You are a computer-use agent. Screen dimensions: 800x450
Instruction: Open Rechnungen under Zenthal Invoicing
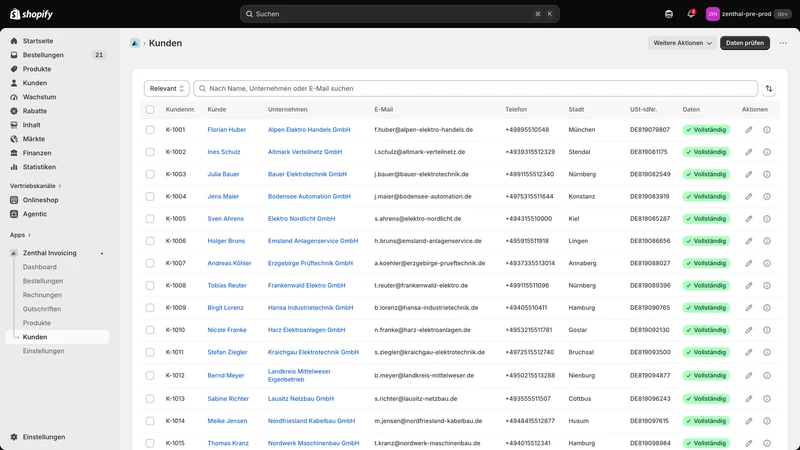click(42, 295)
